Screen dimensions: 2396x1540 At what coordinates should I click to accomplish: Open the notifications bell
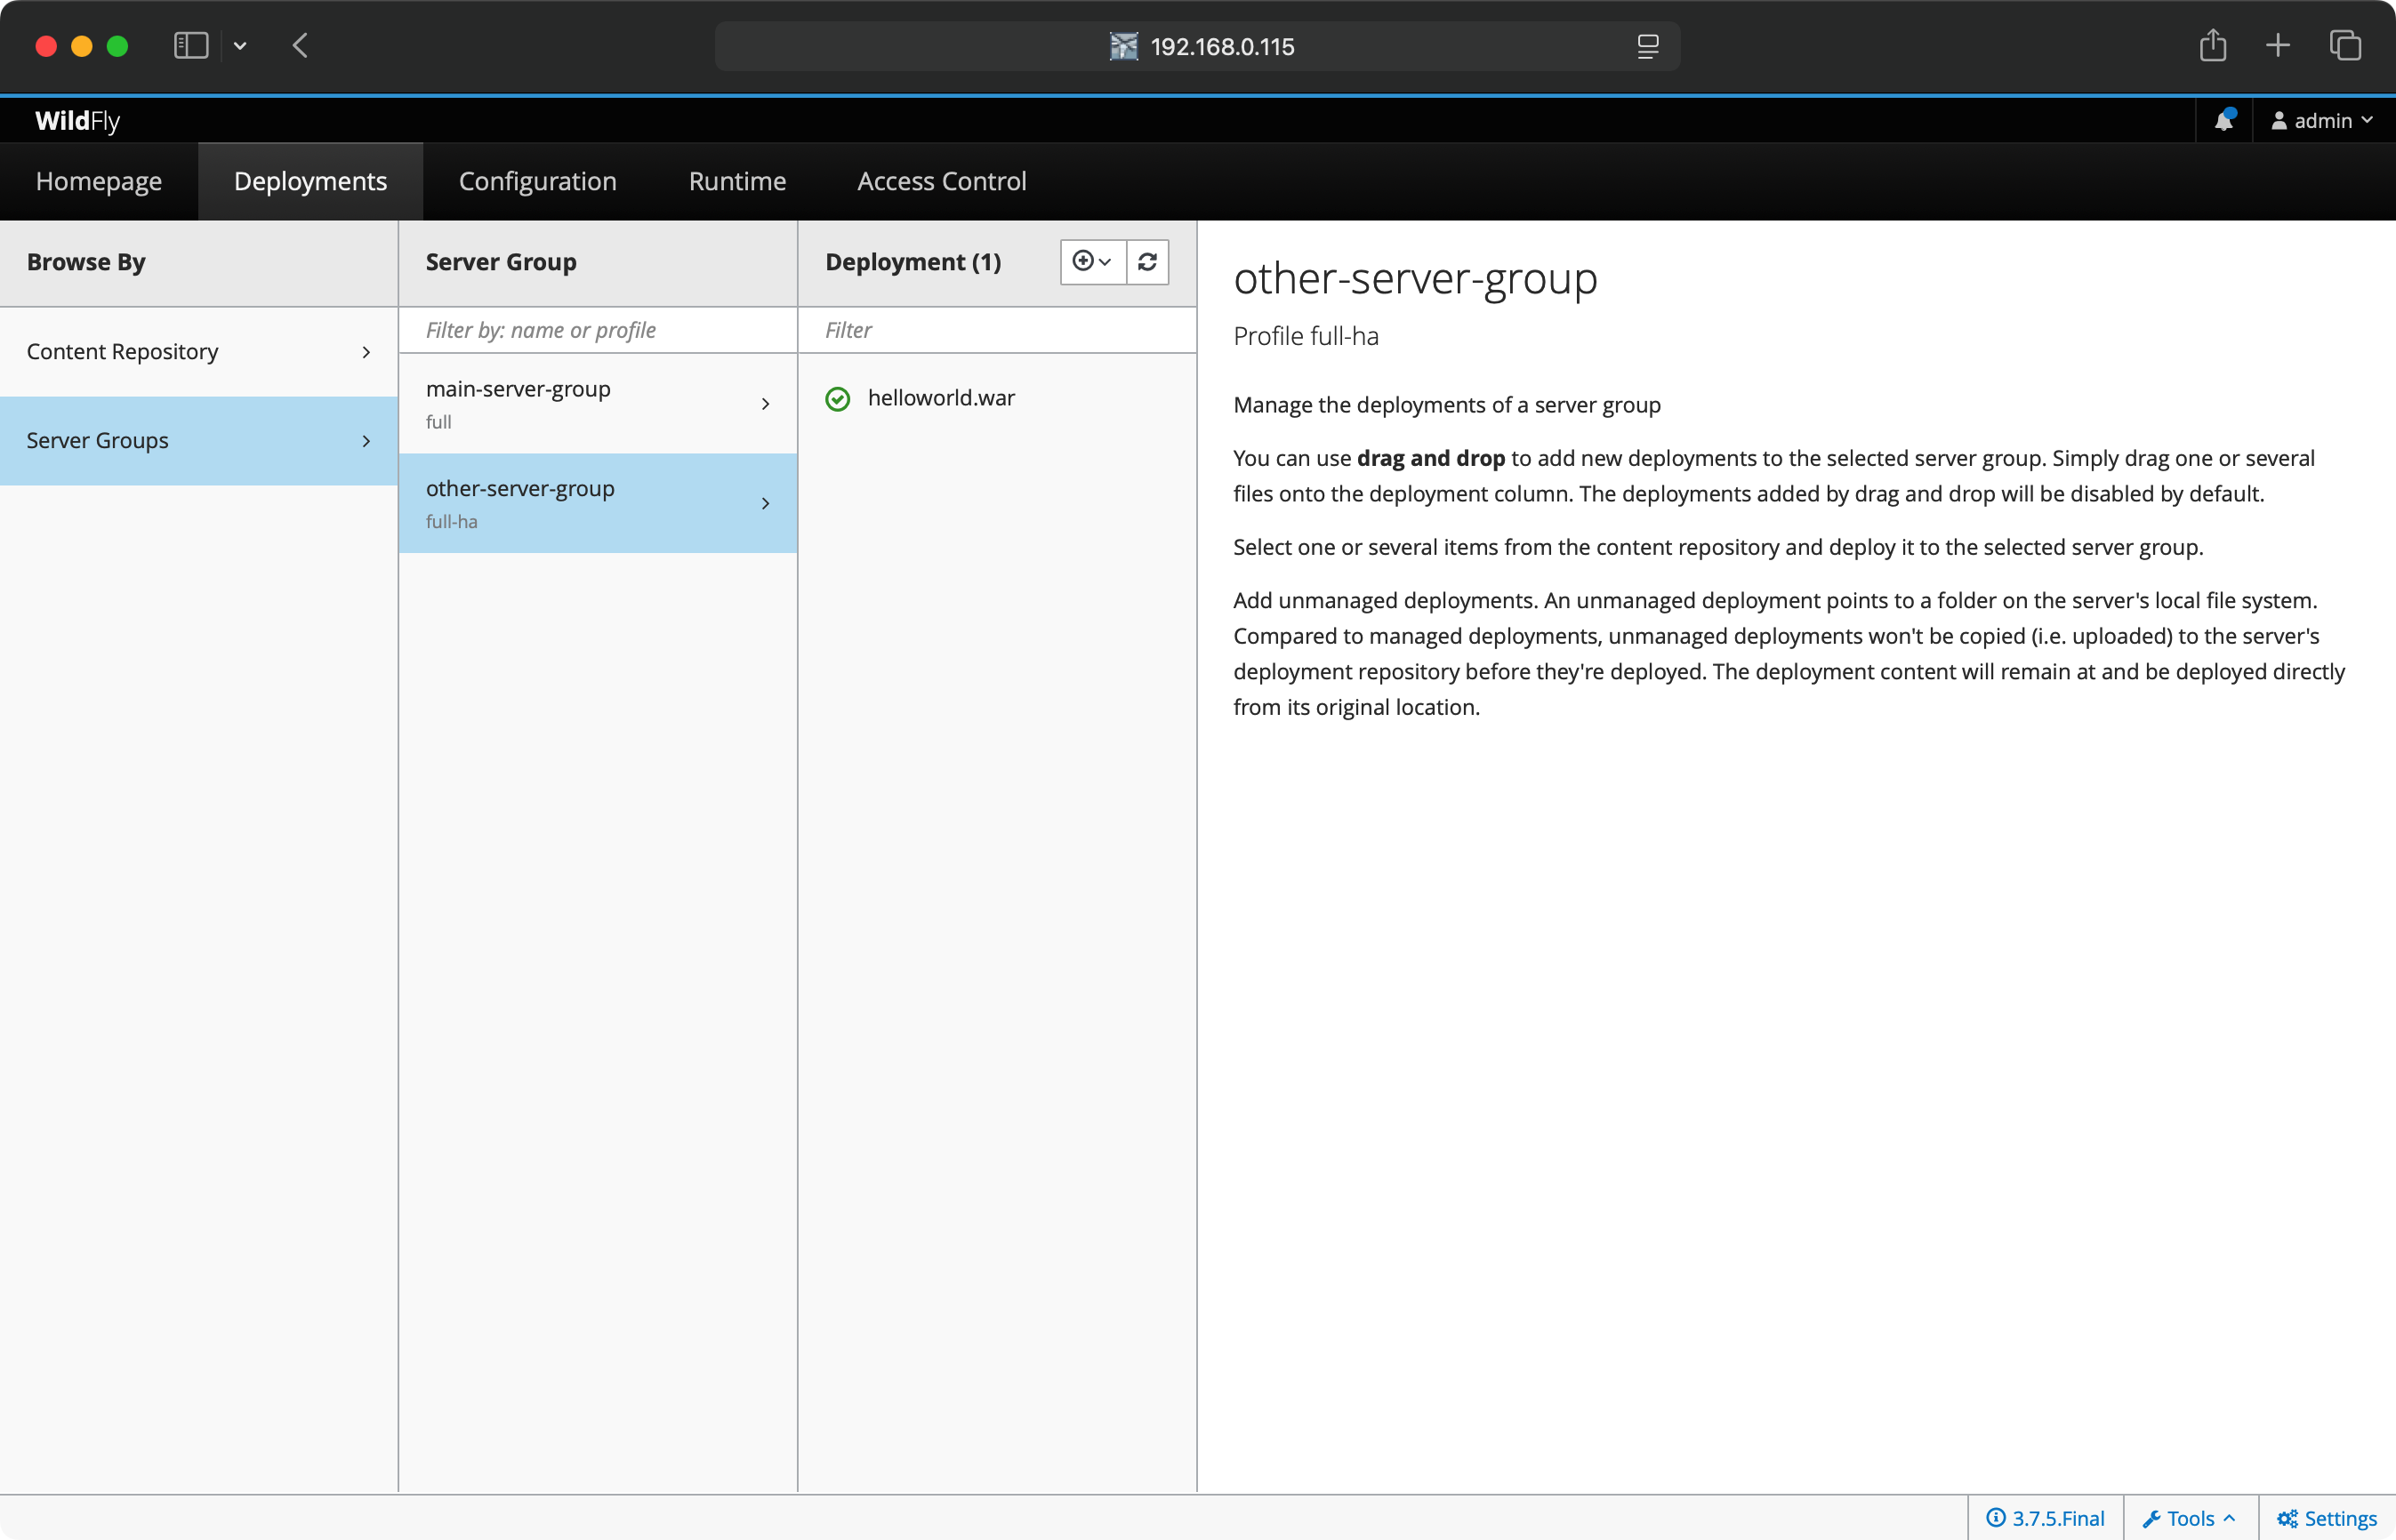point(2223,120)
